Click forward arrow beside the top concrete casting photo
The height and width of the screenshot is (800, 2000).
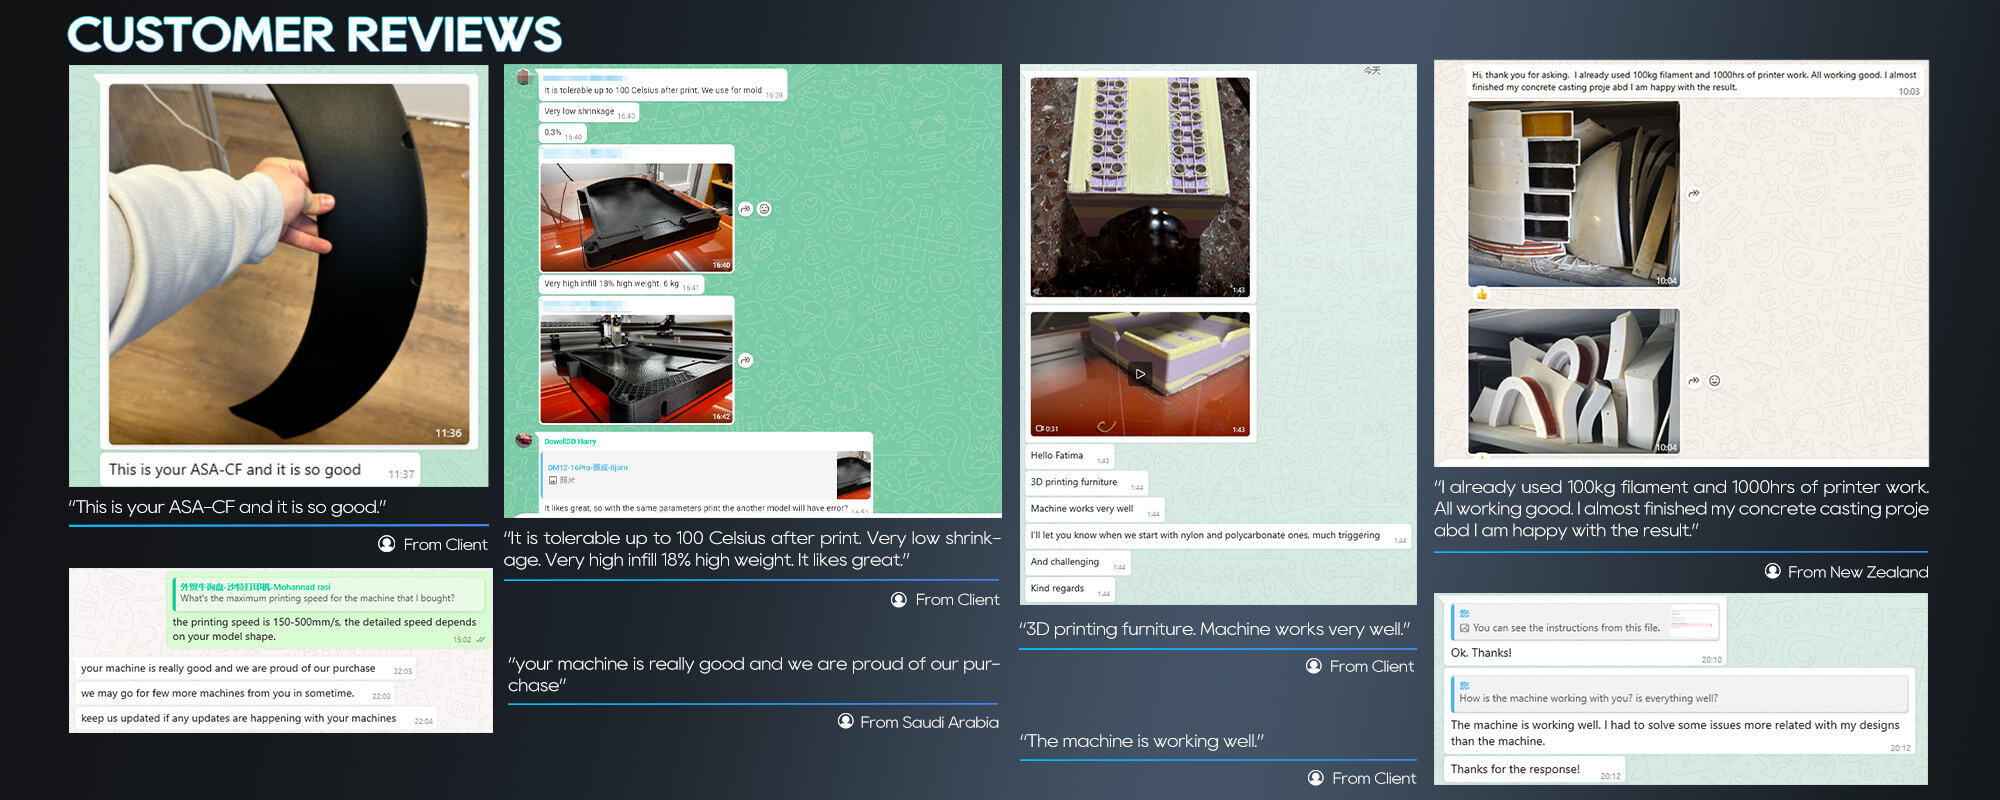click(1694, 194)
